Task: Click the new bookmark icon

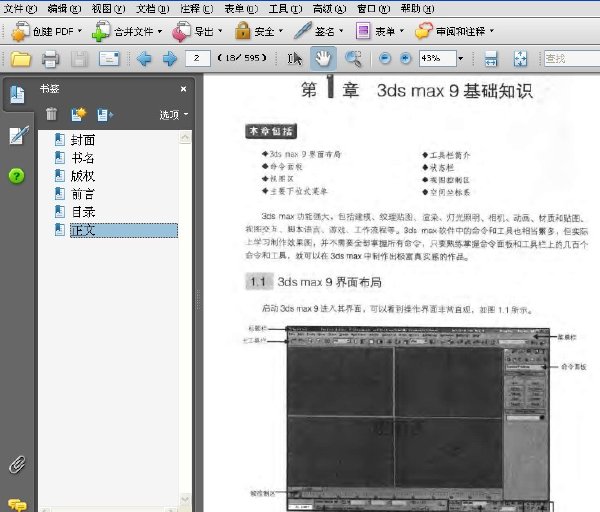Action: pos(79,114)
